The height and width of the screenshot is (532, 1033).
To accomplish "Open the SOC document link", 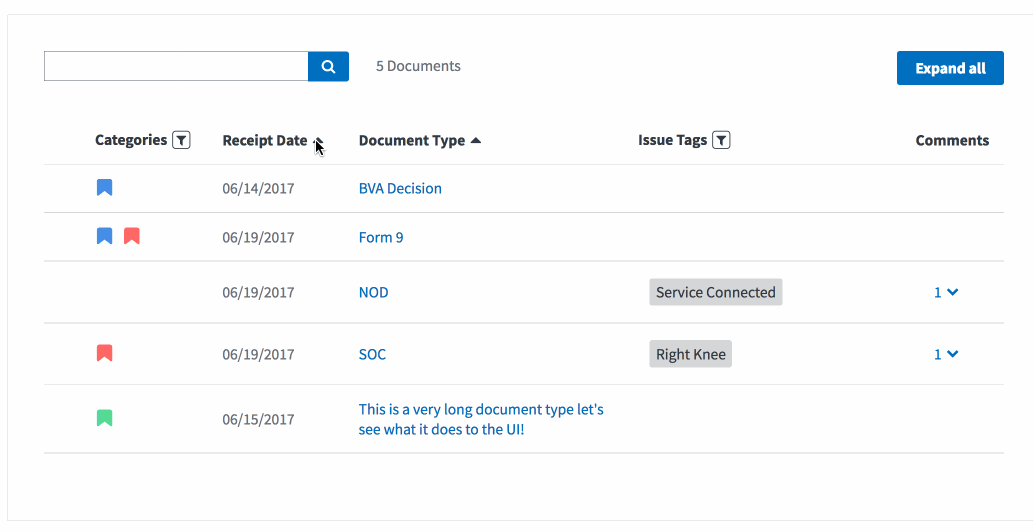I will point(372,354).
